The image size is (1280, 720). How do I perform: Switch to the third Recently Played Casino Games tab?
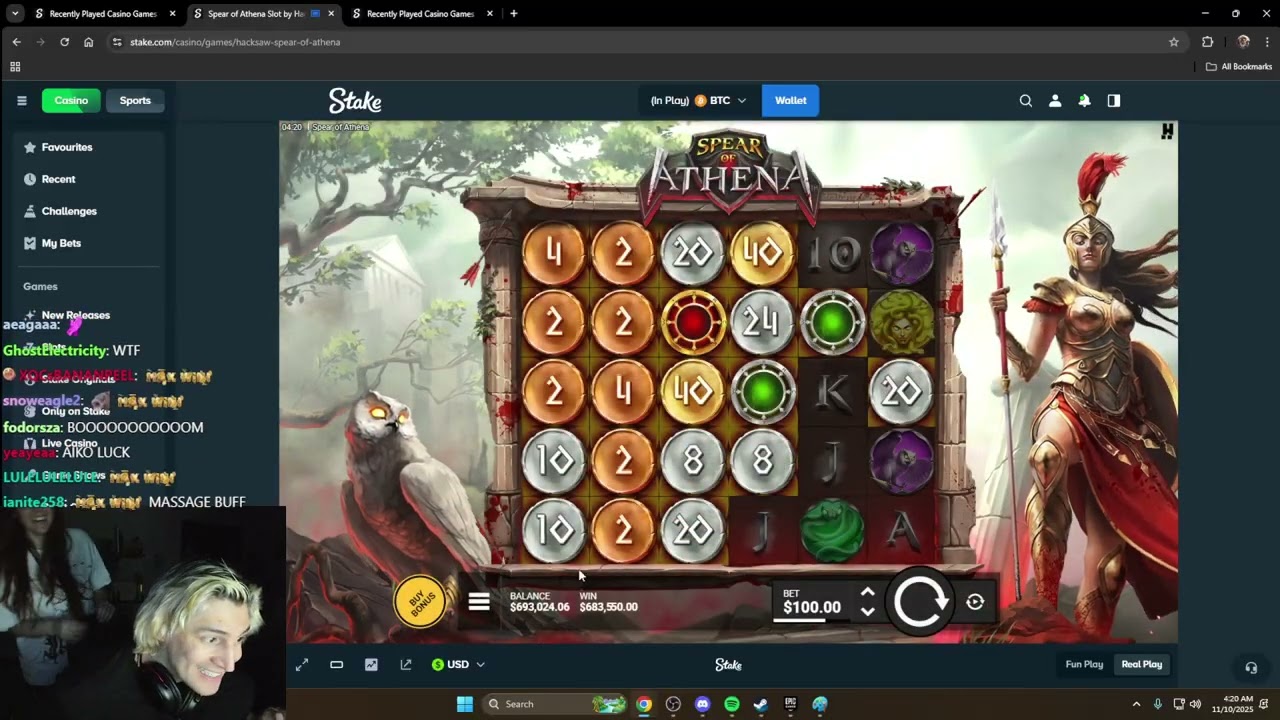421,14
